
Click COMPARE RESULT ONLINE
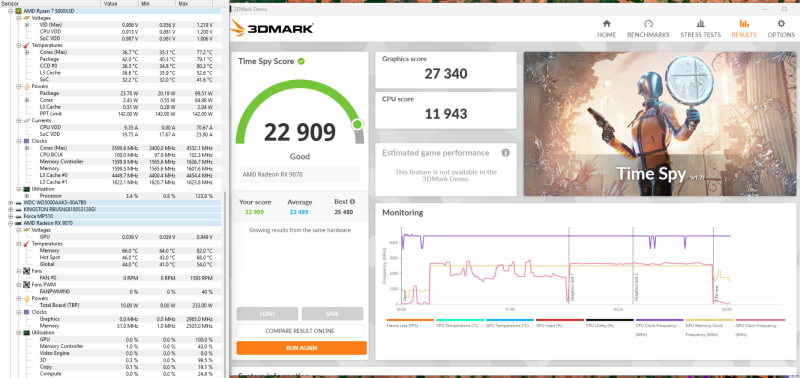coord(300,331)
